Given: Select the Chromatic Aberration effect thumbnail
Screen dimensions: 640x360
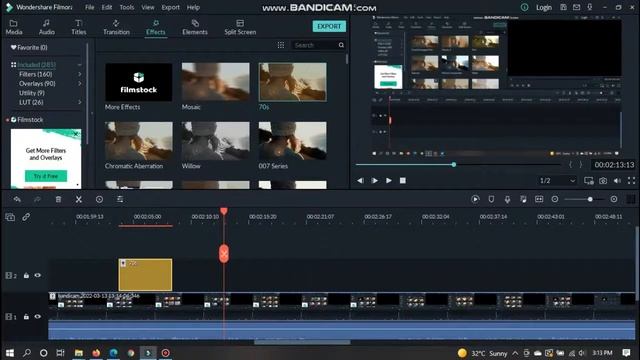Looking at the screenshot, I should click(138, 141).
